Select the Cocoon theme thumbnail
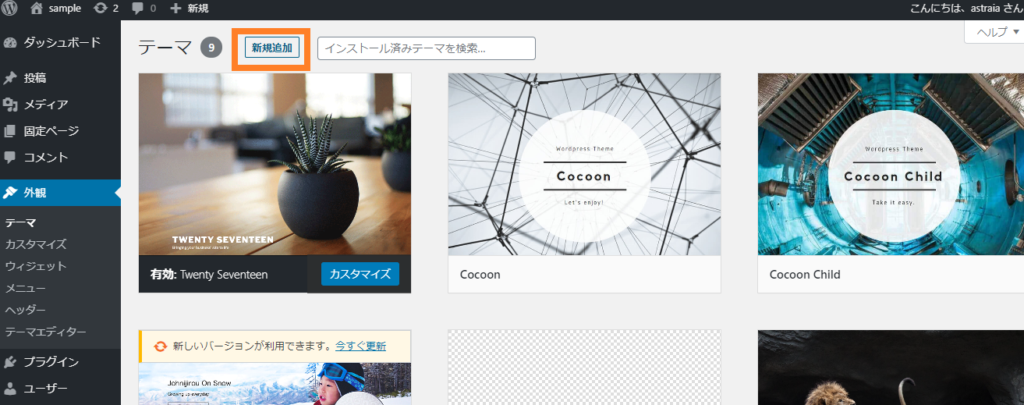Screen dimensions: 1024x405 [x=584, y=164]
